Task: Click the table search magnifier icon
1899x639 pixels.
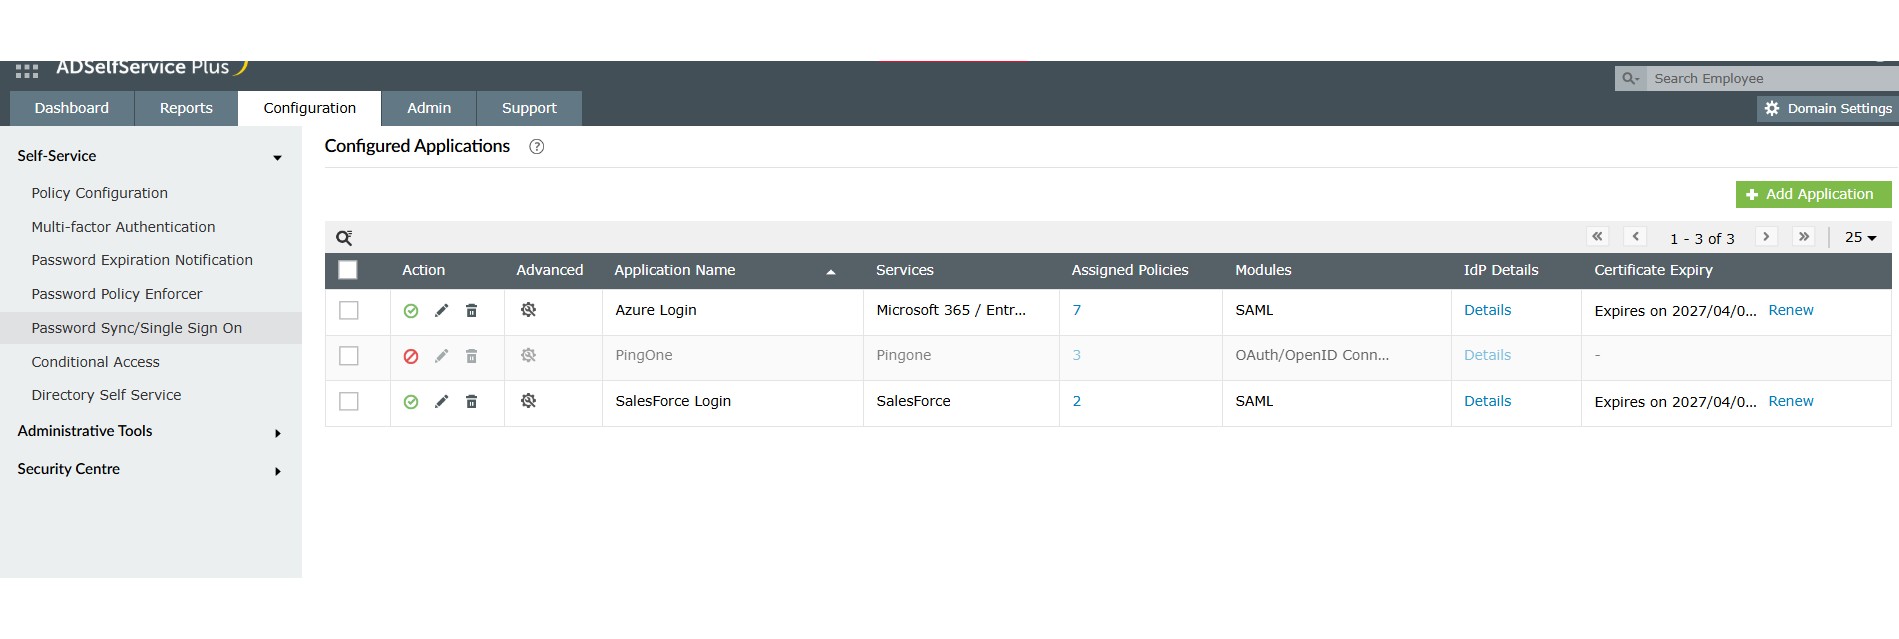Action: 344,238
